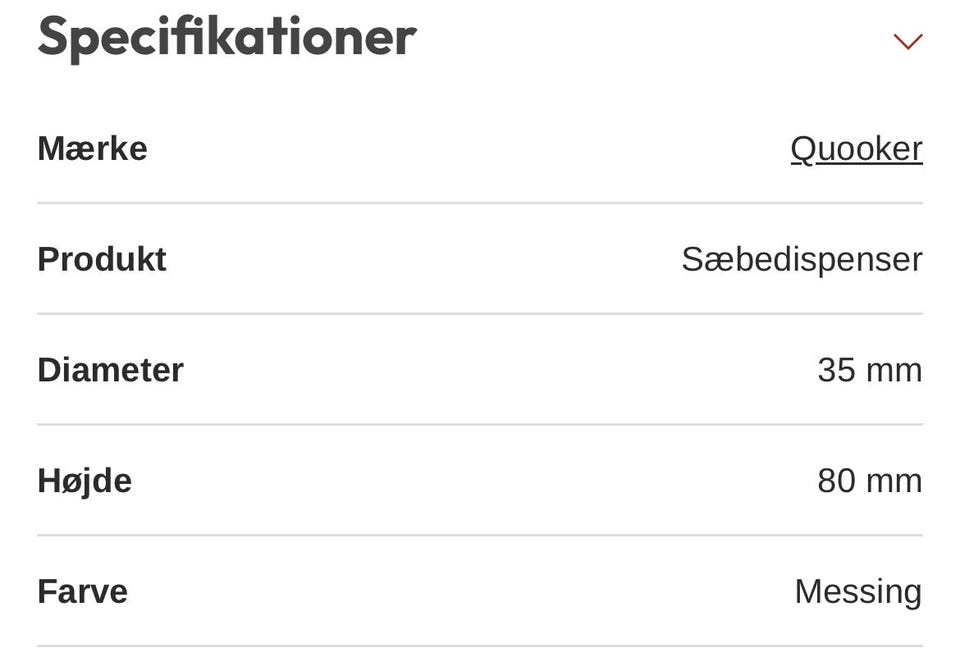Select the Produkt specification label
960x657 pixels.
pyautogui.click(x=101, y=259)
